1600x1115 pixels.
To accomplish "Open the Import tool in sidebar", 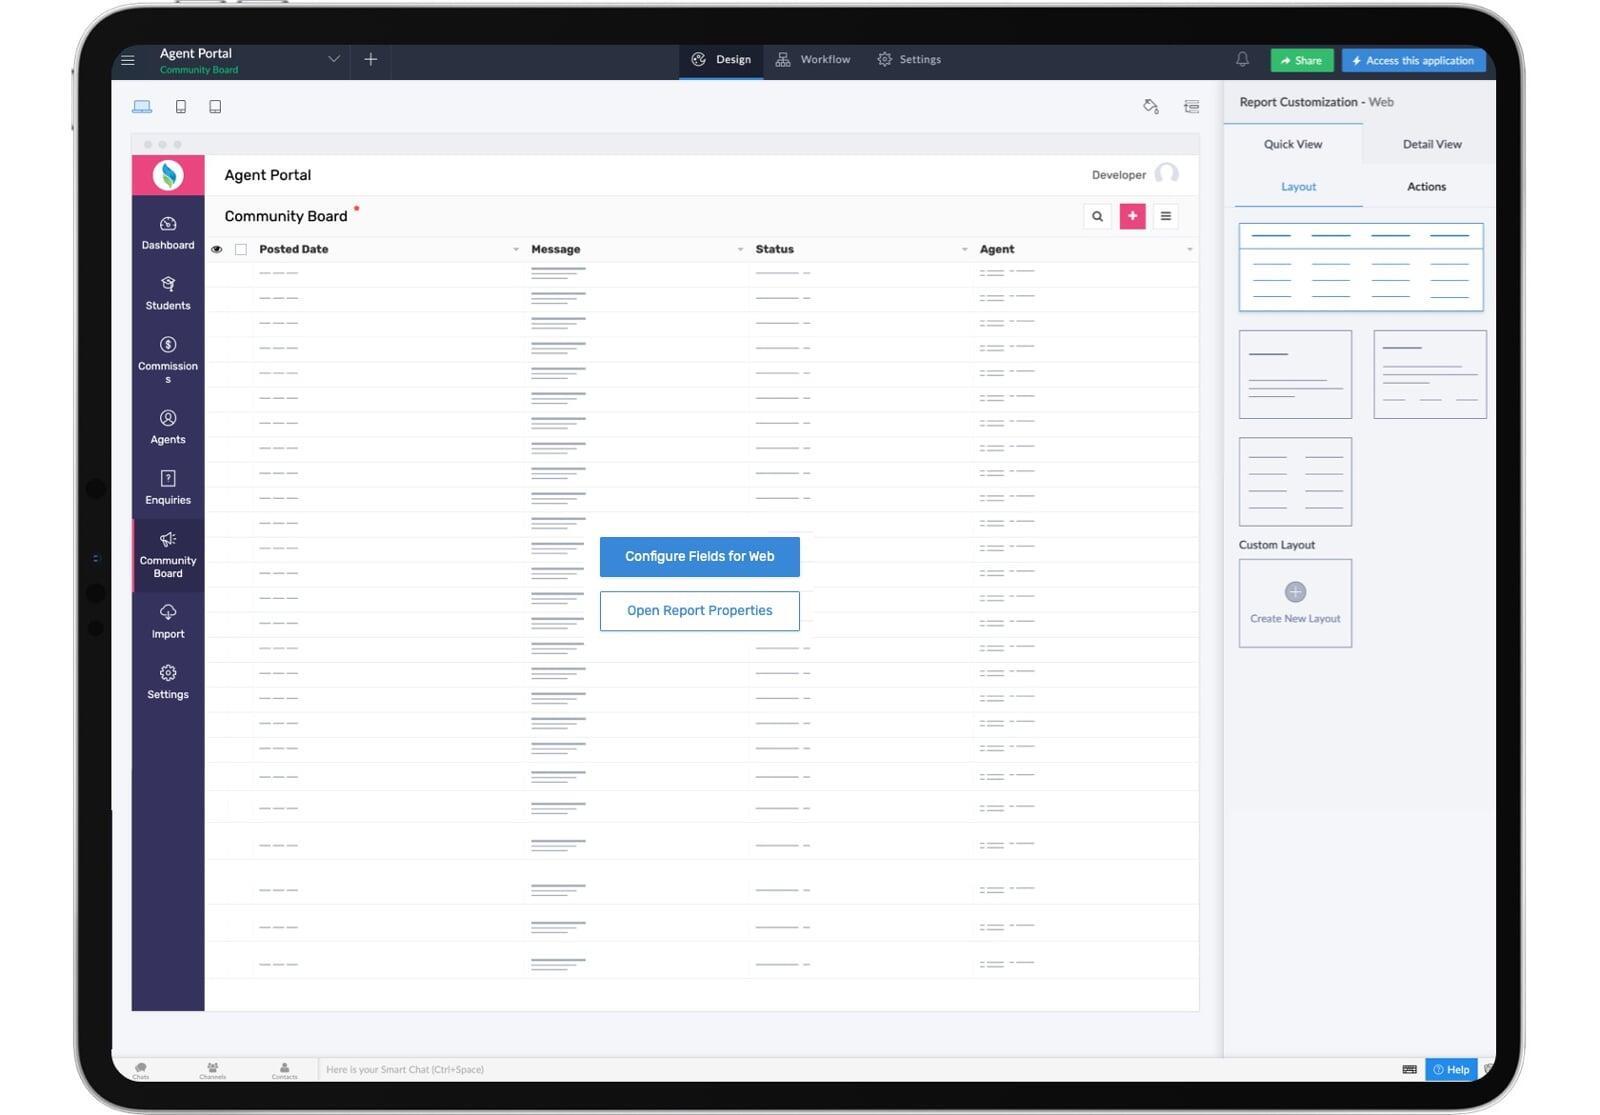I will click(x=167, y=620).
